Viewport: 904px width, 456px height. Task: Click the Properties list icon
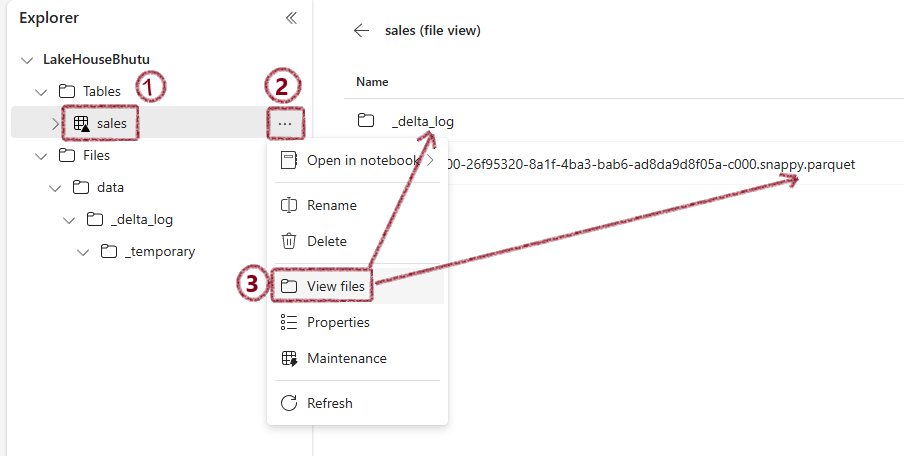pyautogui.click(x=288, y=322)
